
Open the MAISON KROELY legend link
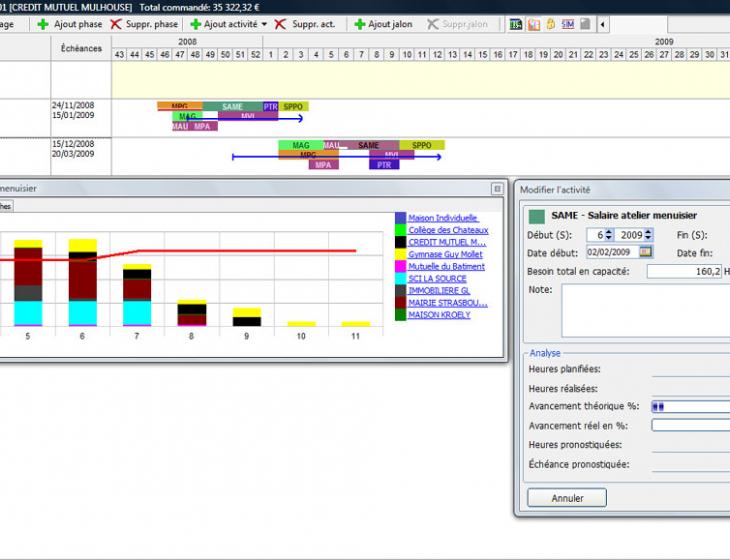[x=439, y=315]
